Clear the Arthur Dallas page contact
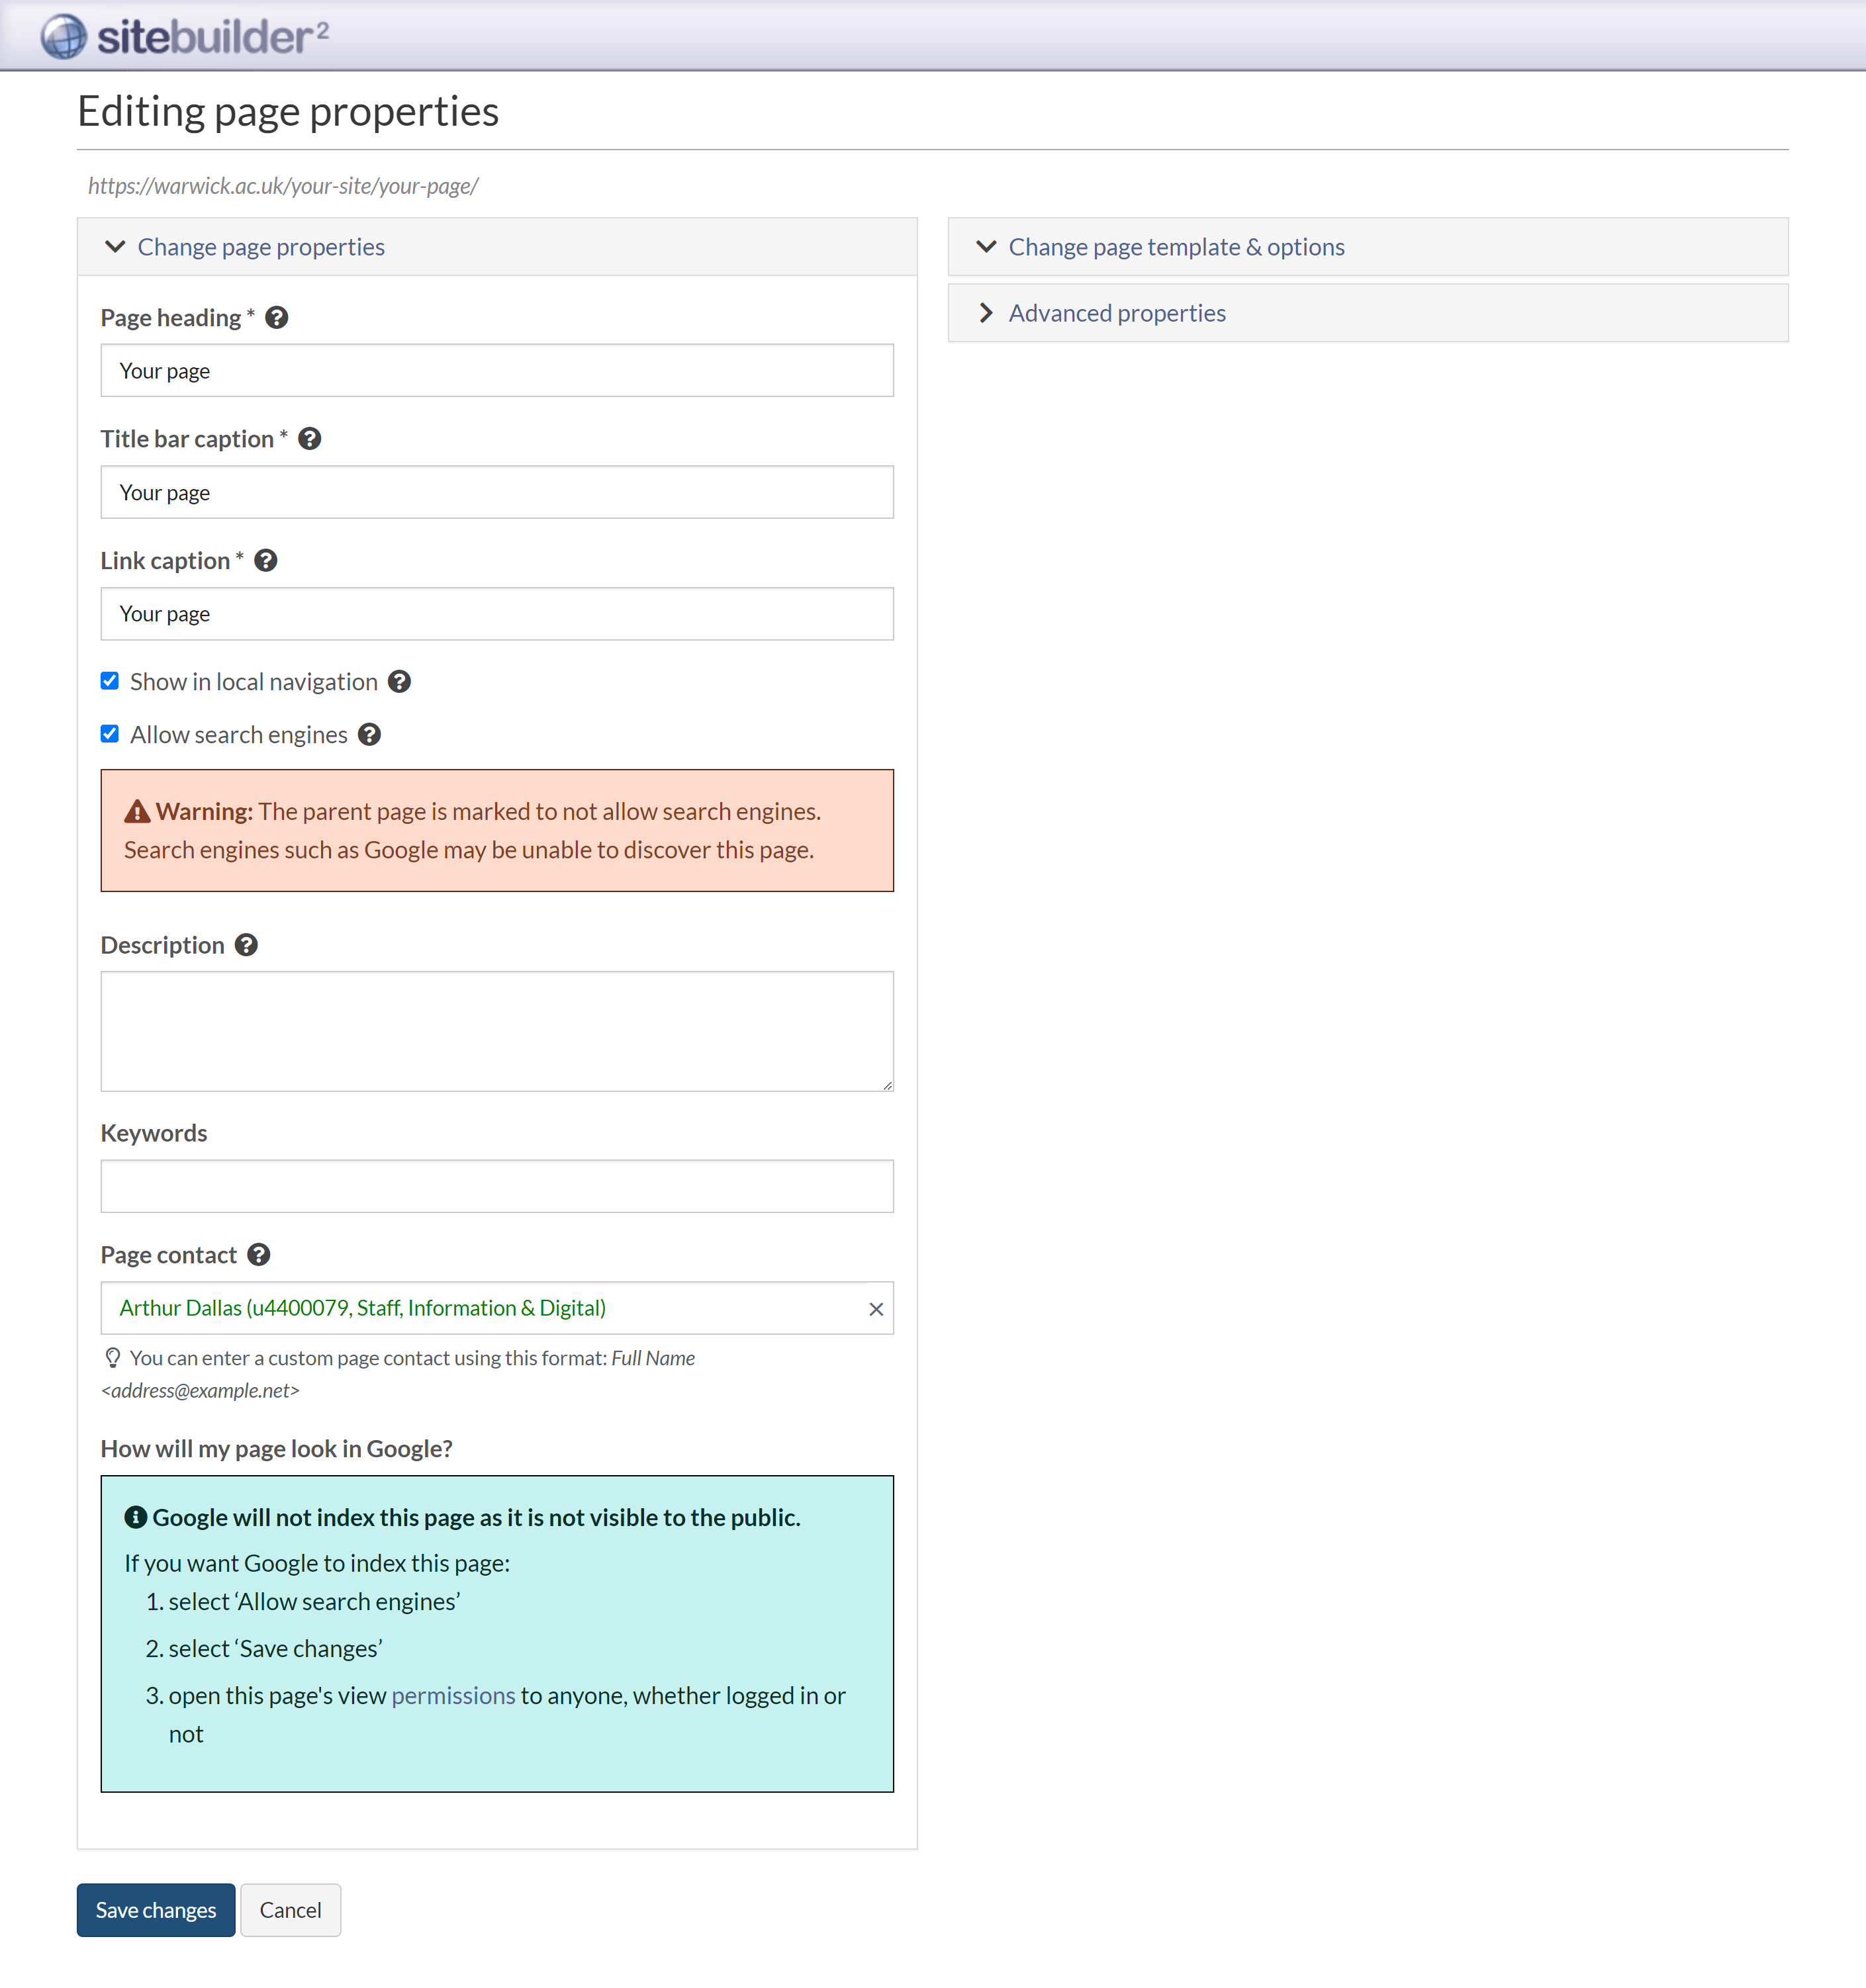The width and height of the screenshot is (1866, 1988). [x=876, y=1309]
